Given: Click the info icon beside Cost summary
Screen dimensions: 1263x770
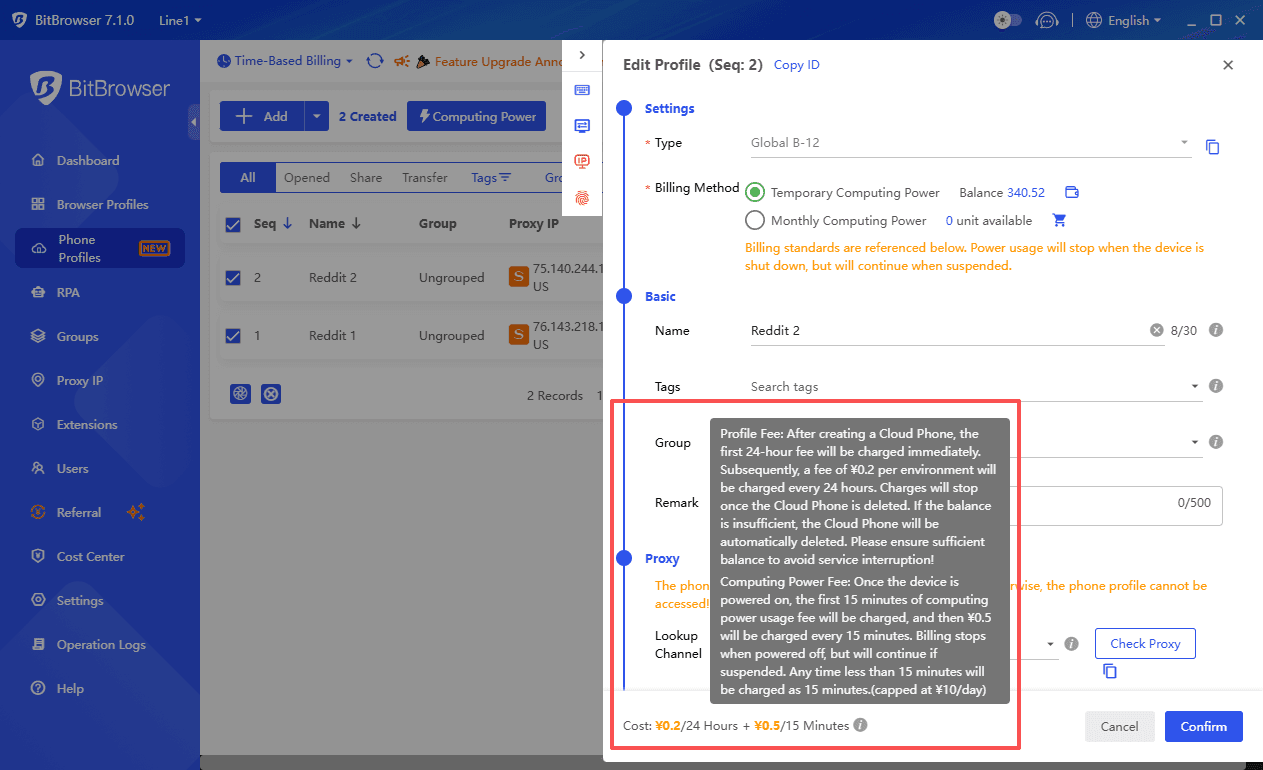Looking at the screenshot, I should tap(860, 725).
